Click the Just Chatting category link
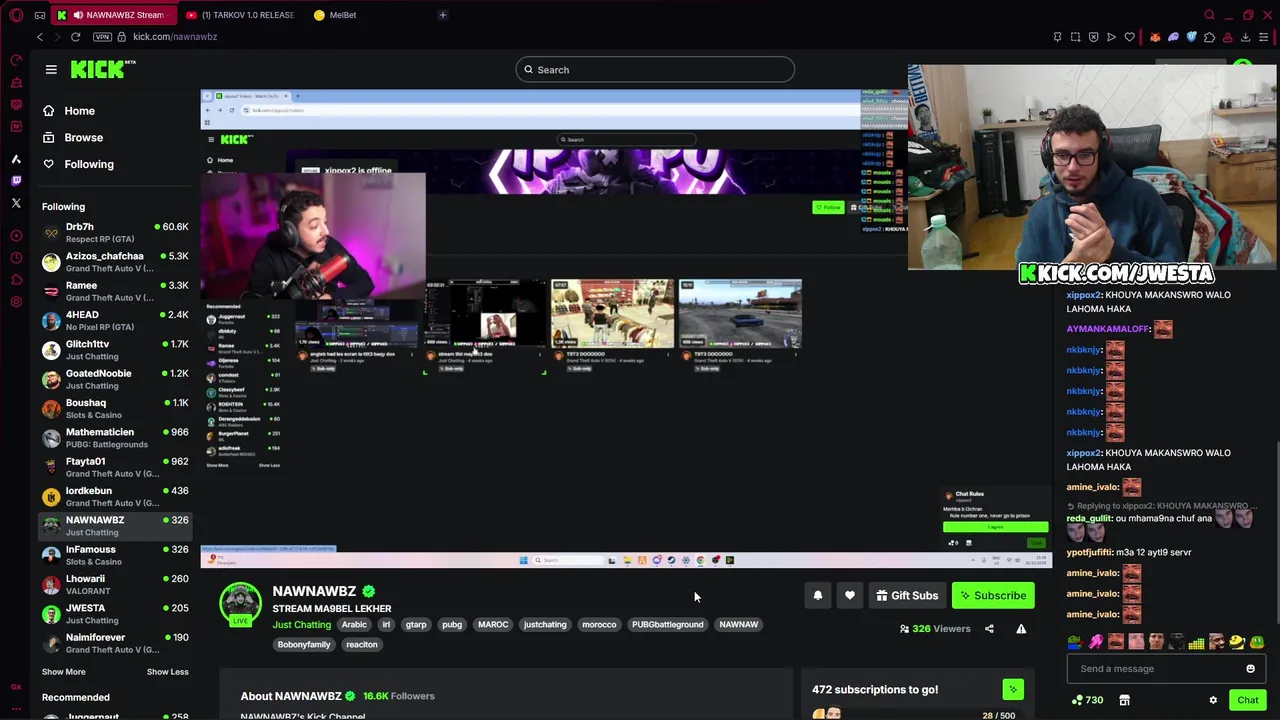The width and height of the screenshot is (1280, 720). coord(301,625)
